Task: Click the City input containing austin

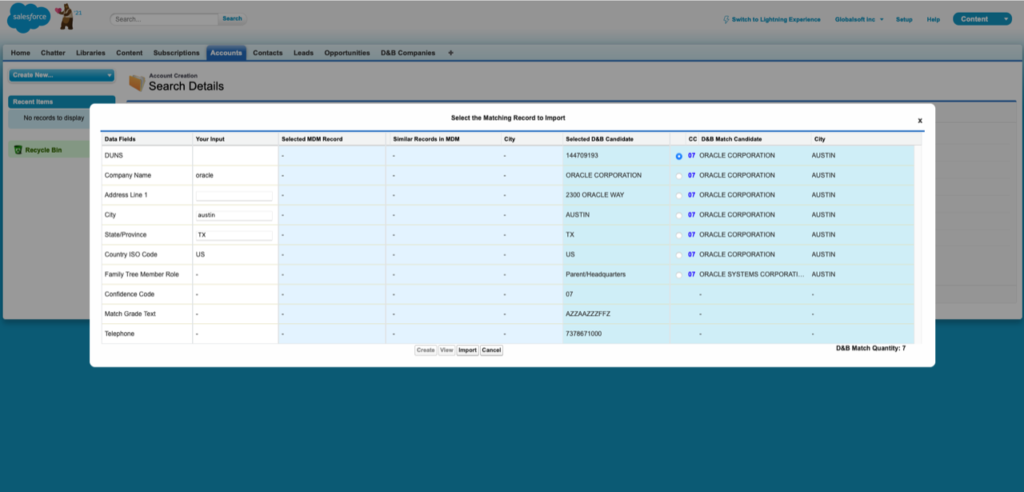Action: [x=234, y=215]
